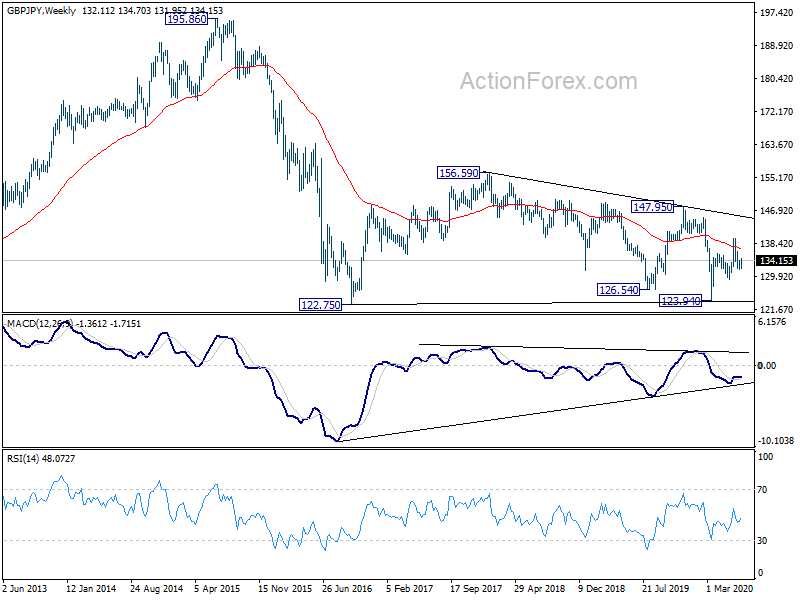800x600 pixels.
Task: Click the 5 Feb 2017 date label
Action: pyautogui.click(x=409, y=588)
